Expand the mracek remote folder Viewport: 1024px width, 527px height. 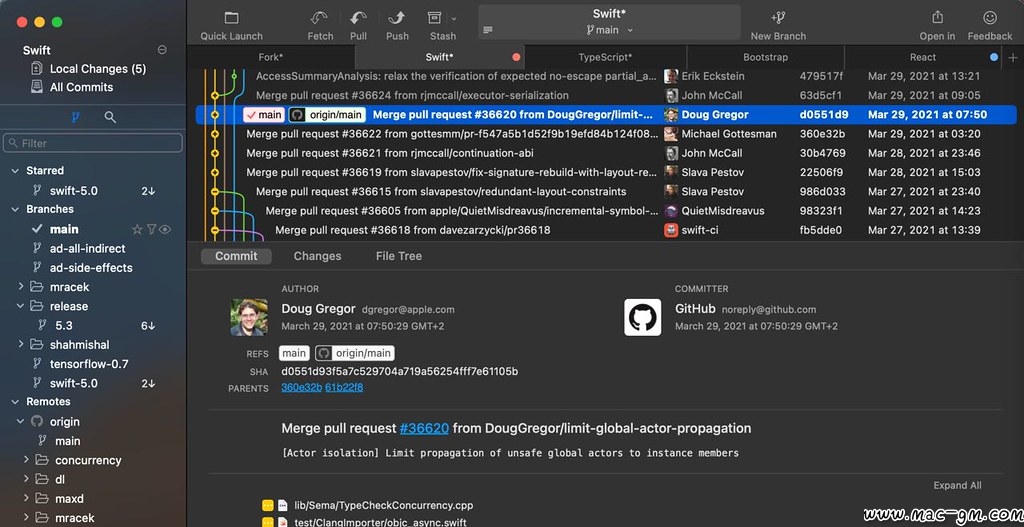pos(26,517)
